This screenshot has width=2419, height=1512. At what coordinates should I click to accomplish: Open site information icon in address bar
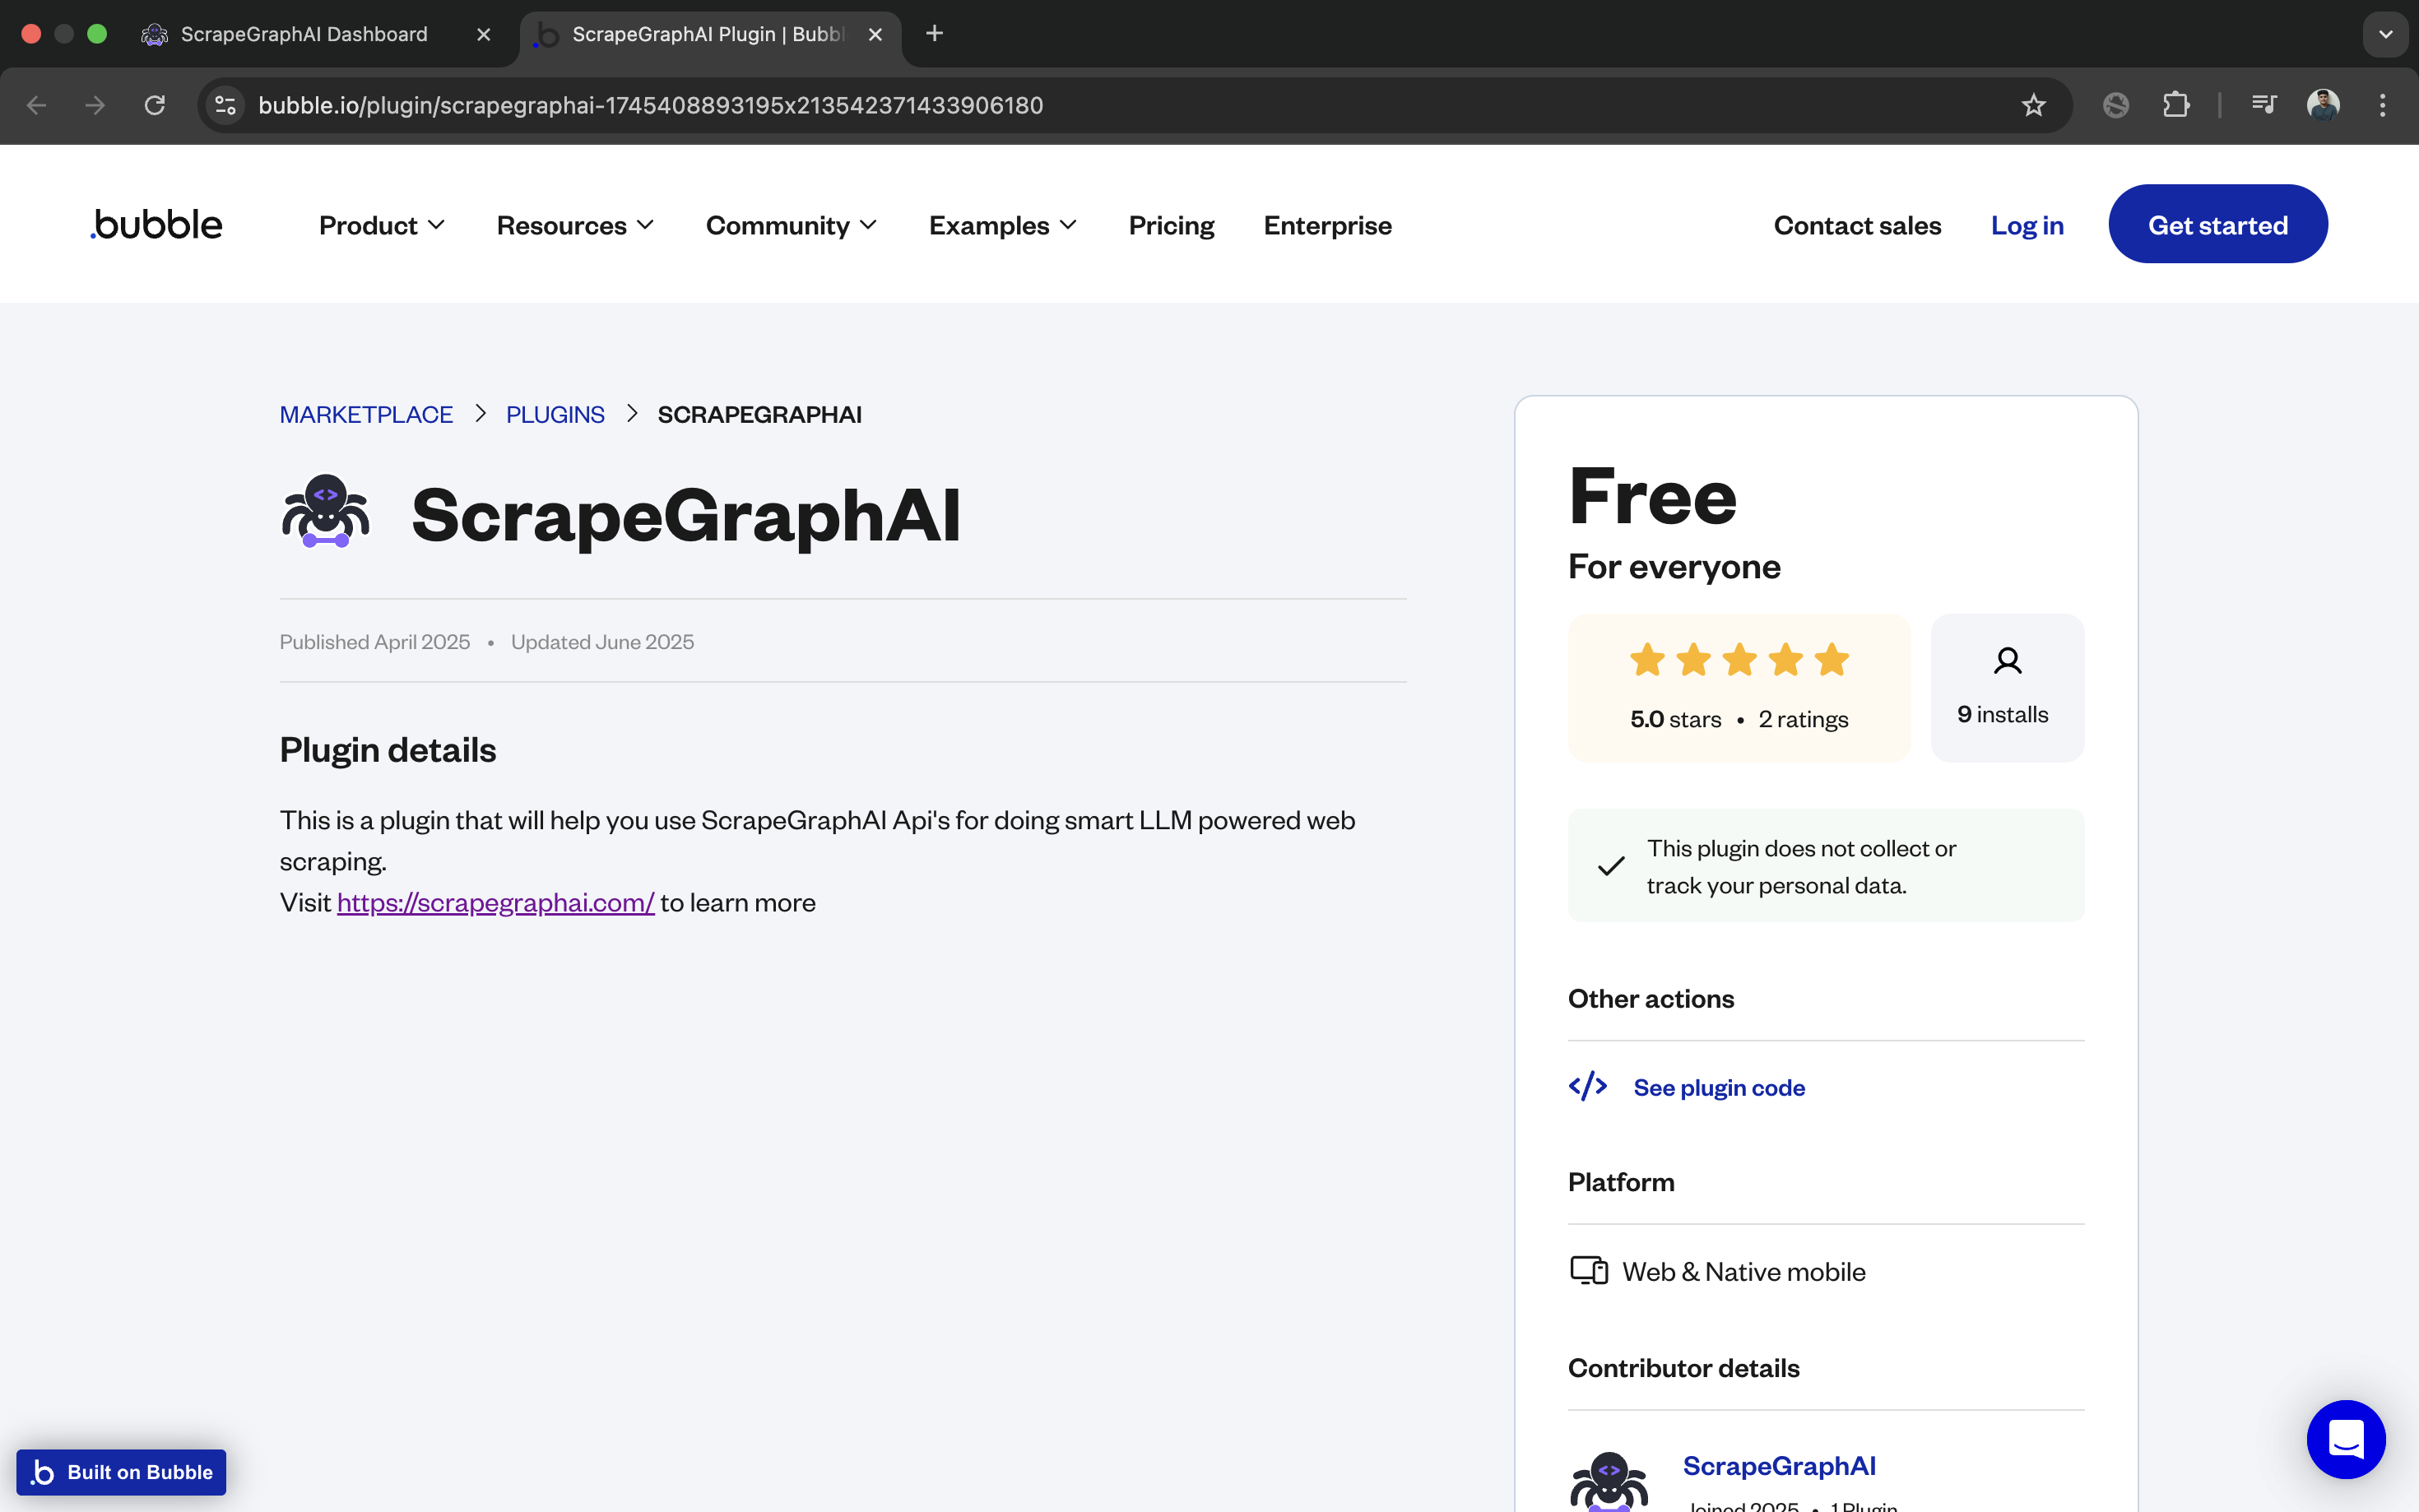coord(226,105)
